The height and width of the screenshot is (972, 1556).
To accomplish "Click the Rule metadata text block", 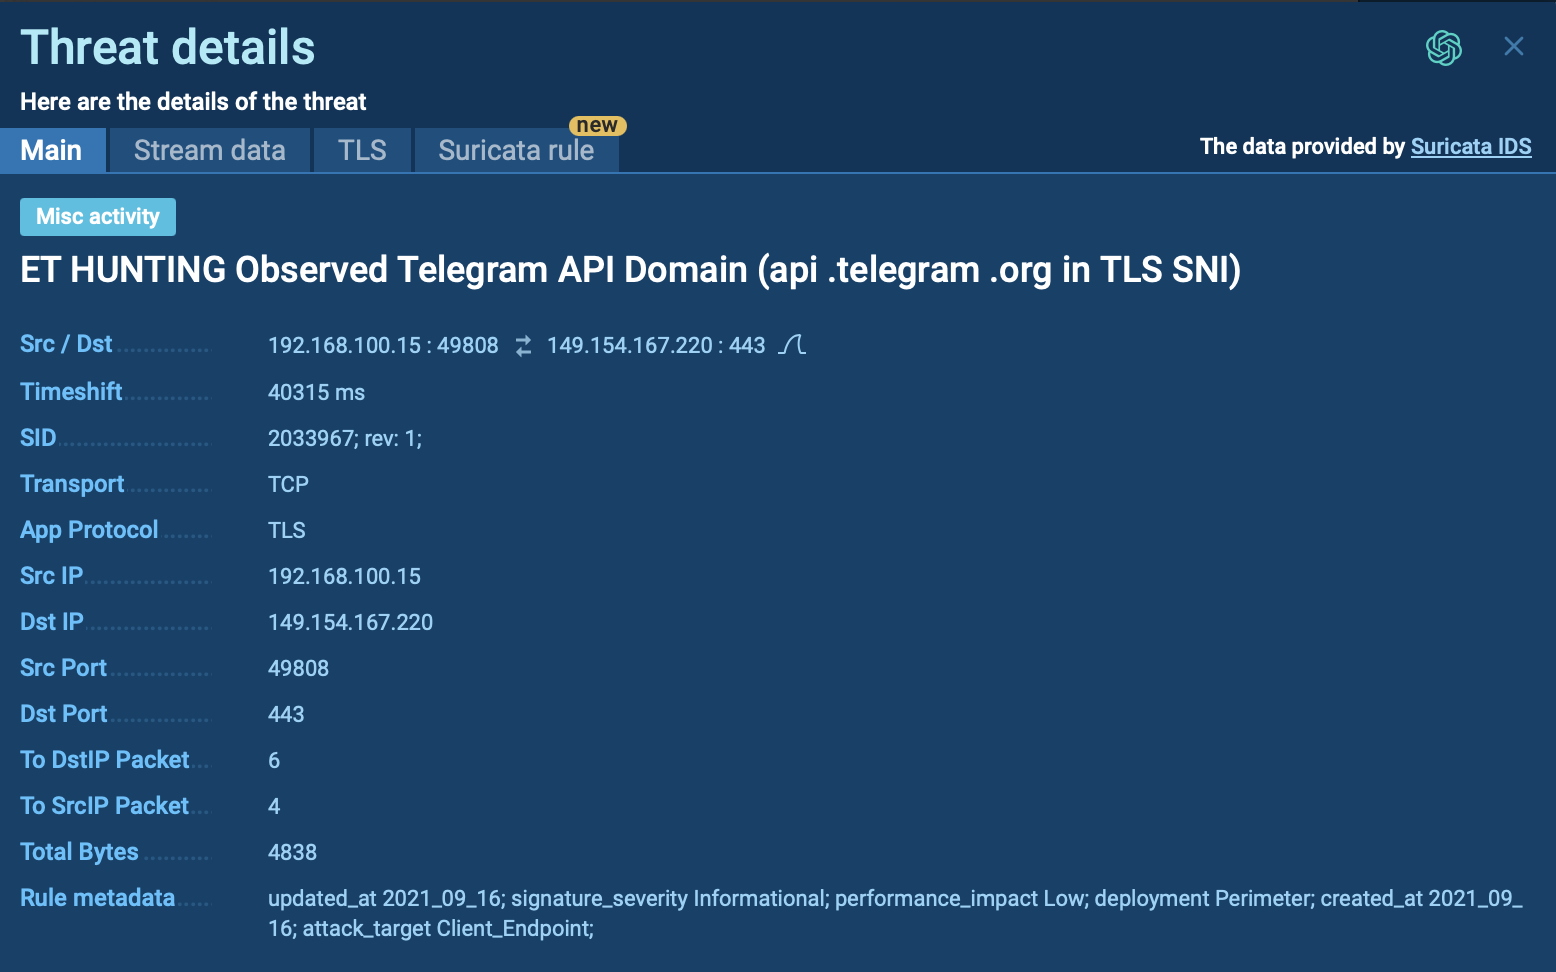I will (x=895, y=913).
